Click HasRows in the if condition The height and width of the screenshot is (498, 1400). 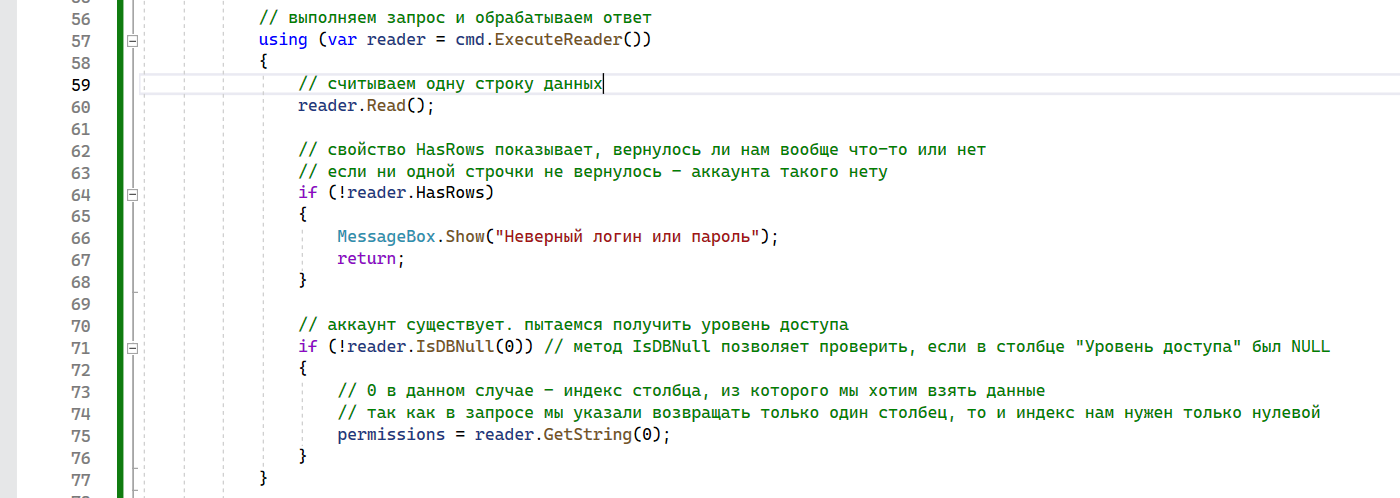pyautogui.click(x=450, y=194)
